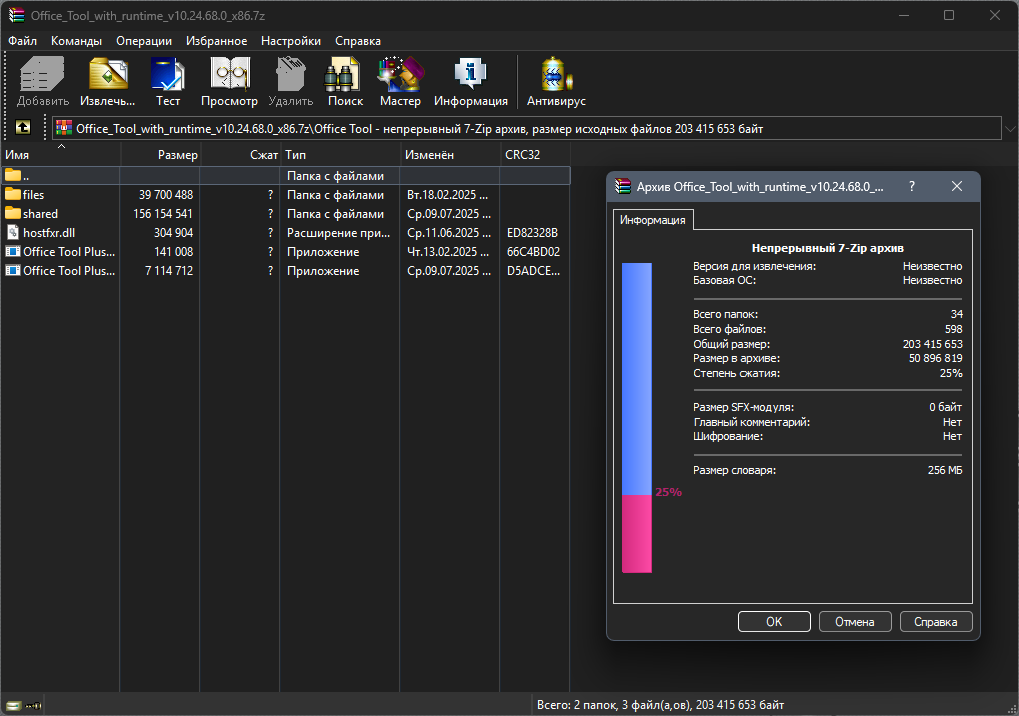Click the Добавить toolbar icon
This screenshot has width=1019, height=716.
pos(42,73)
